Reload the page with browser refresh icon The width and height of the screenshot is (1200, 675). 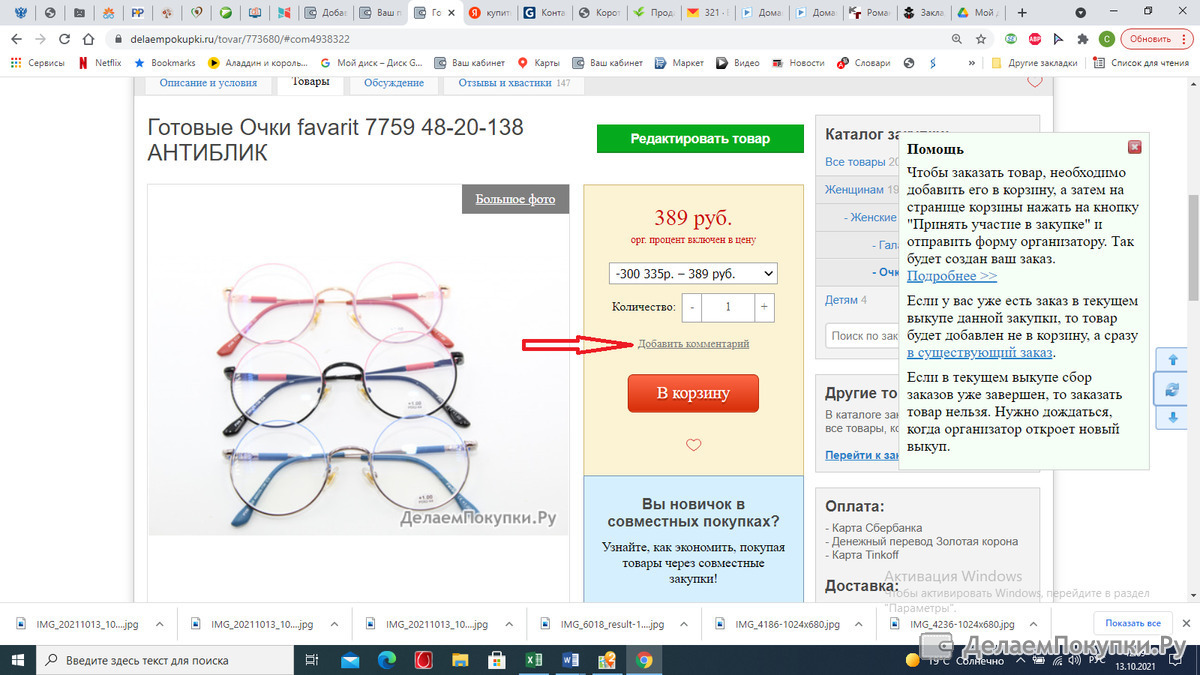point(64,39)
